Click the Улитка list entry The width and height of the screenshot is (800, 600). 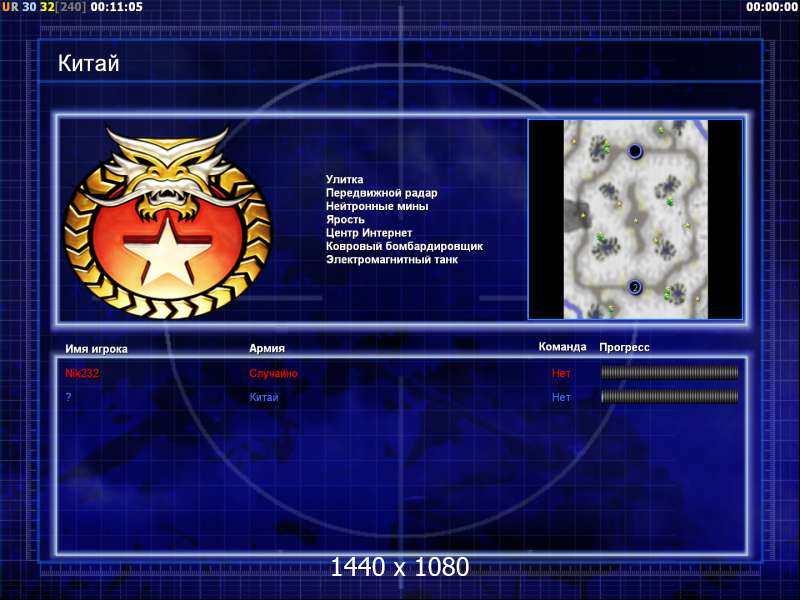pos(344,180)
